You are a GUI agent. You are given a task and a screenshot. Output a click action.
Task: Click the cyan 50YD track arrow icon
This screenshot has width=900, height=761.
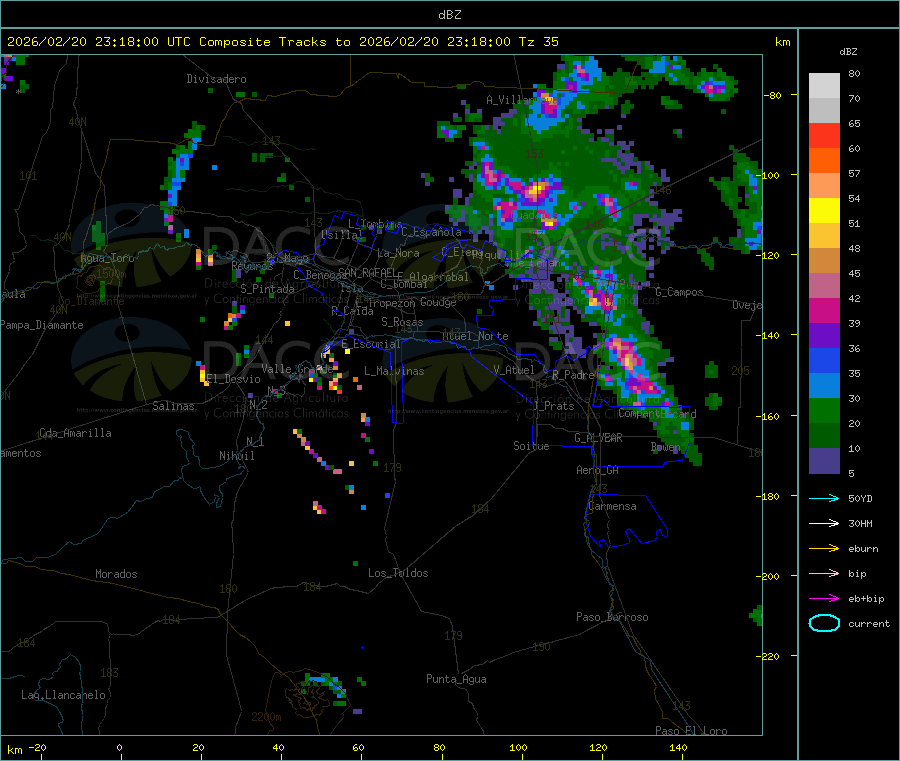coord(824,498)
